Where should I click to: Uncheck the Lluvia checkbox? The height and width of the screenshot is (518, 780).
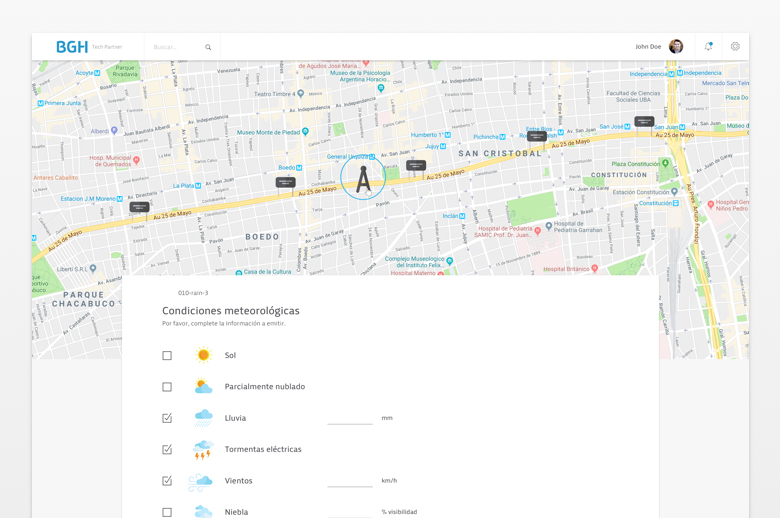[x=167, y=418]
